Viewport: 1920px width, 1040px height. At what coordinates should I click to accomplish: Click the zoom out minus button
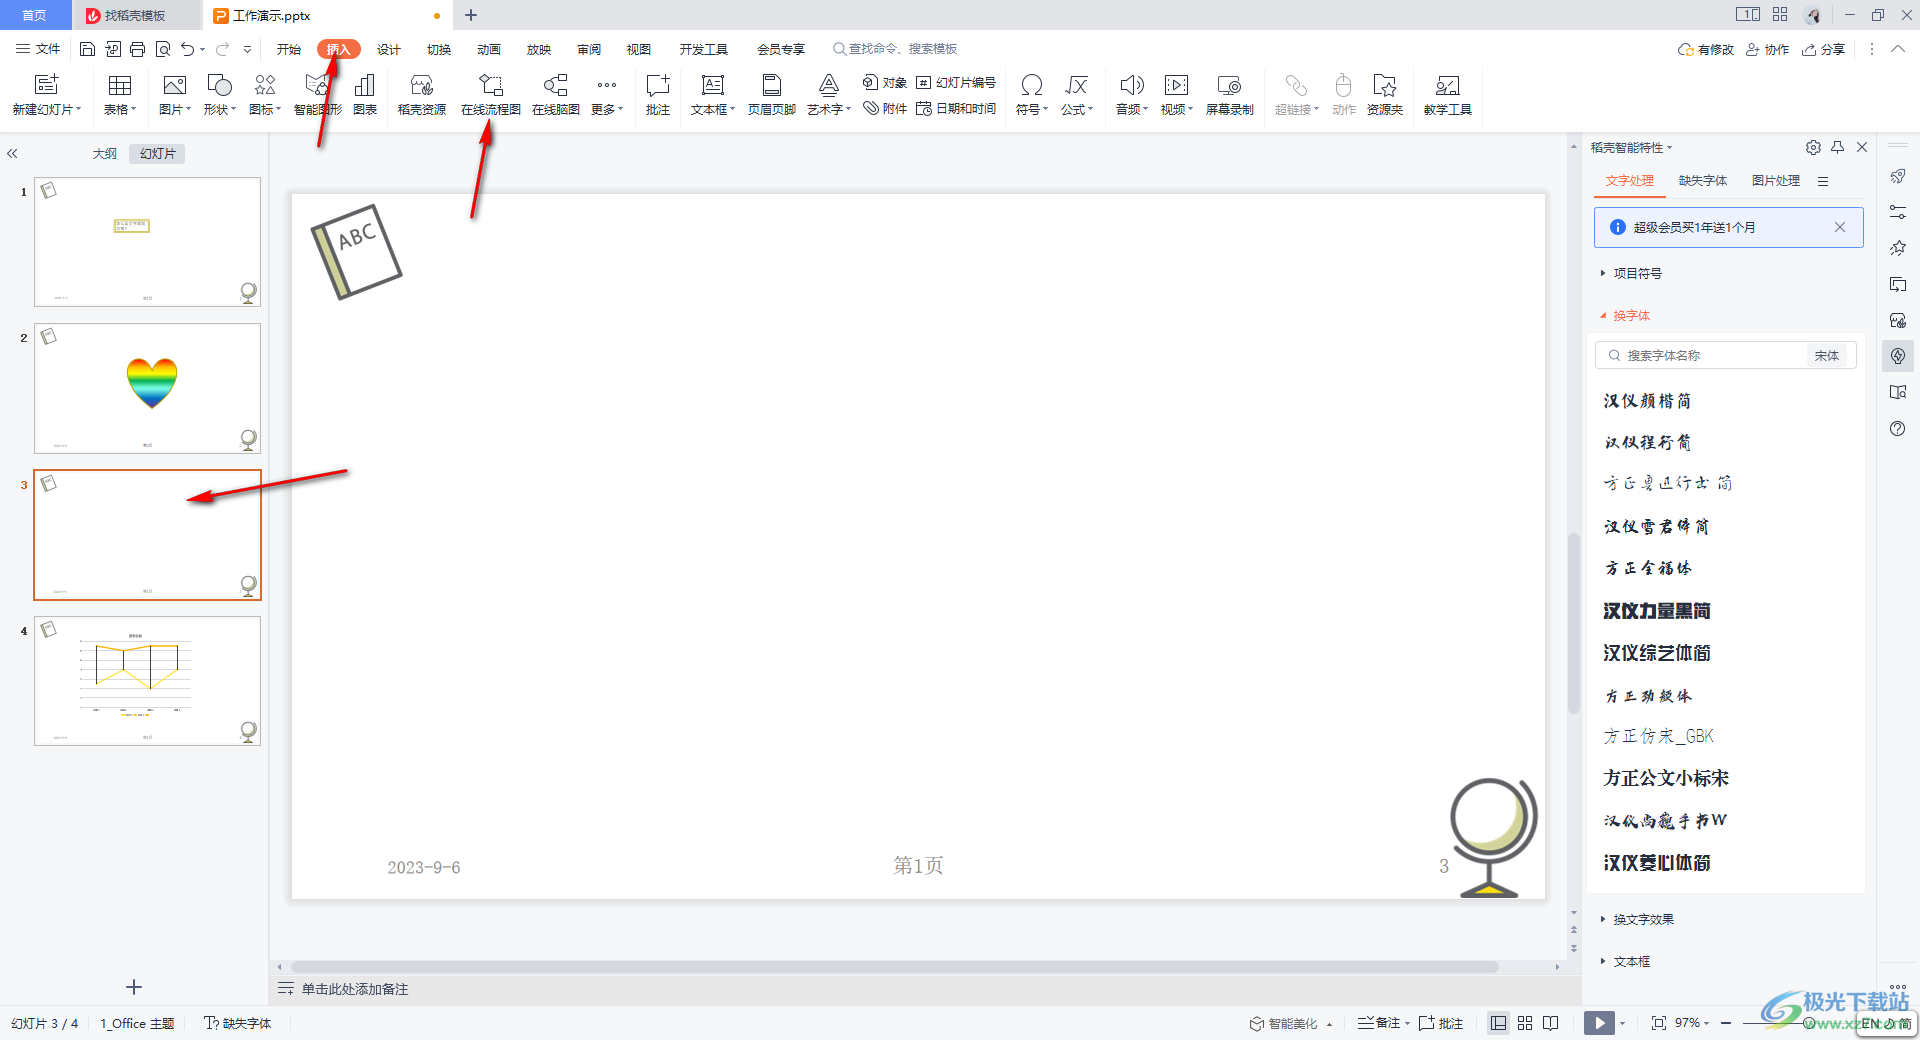(1726, 1023)
